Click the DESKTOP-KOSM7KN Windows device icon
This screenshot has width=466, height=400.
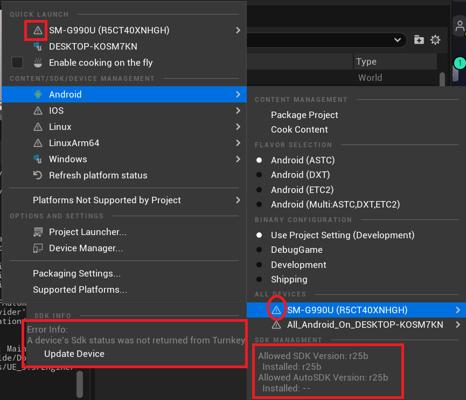point(38,47)
